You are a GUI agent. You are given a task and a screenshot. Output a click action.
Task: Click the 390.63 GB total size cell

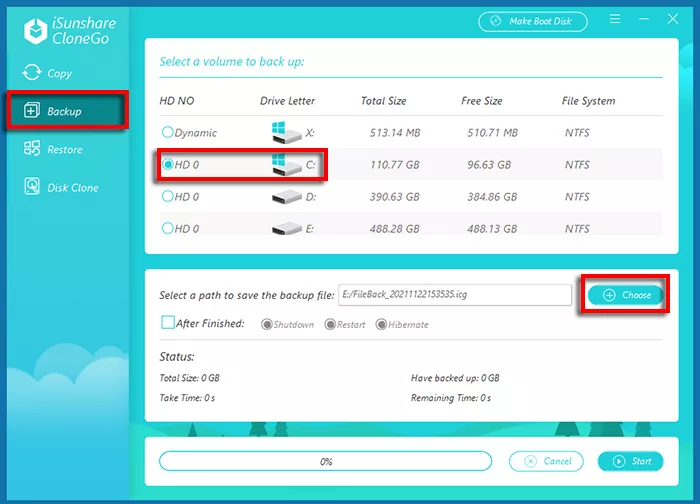pyautogui.click(x=395, y=196)
